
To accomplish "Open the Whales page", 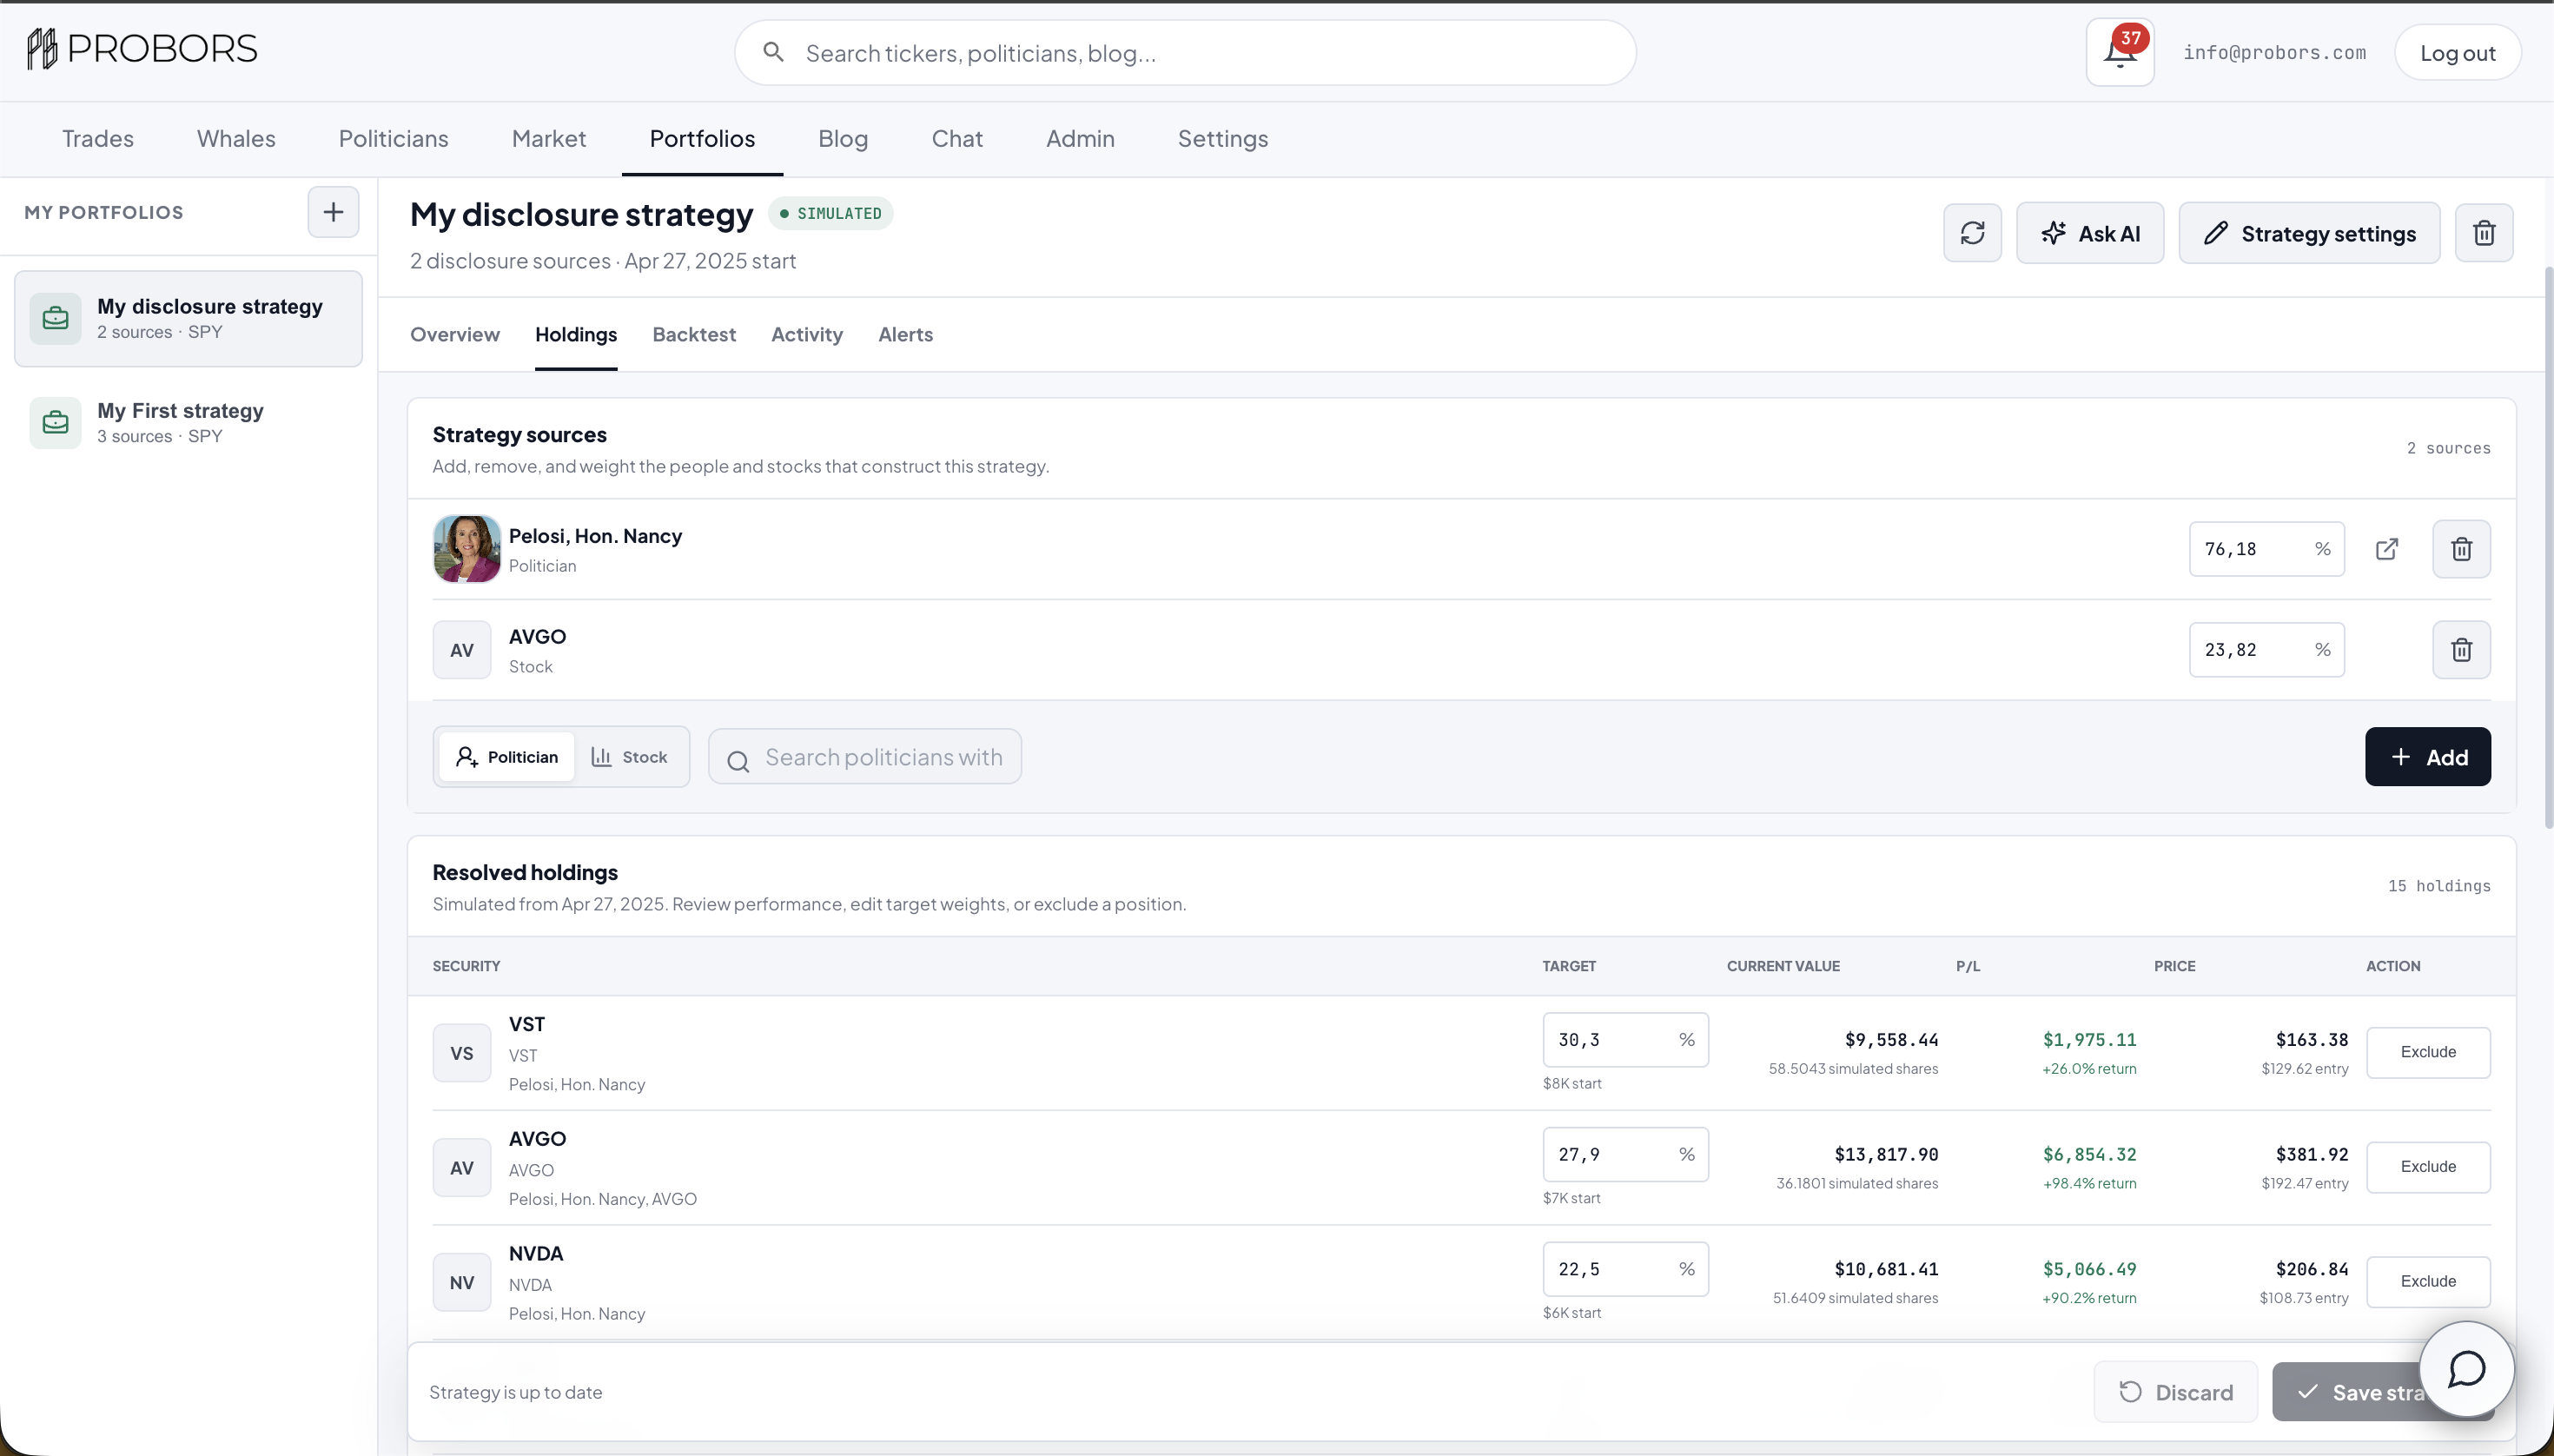I will click(236, 139).
